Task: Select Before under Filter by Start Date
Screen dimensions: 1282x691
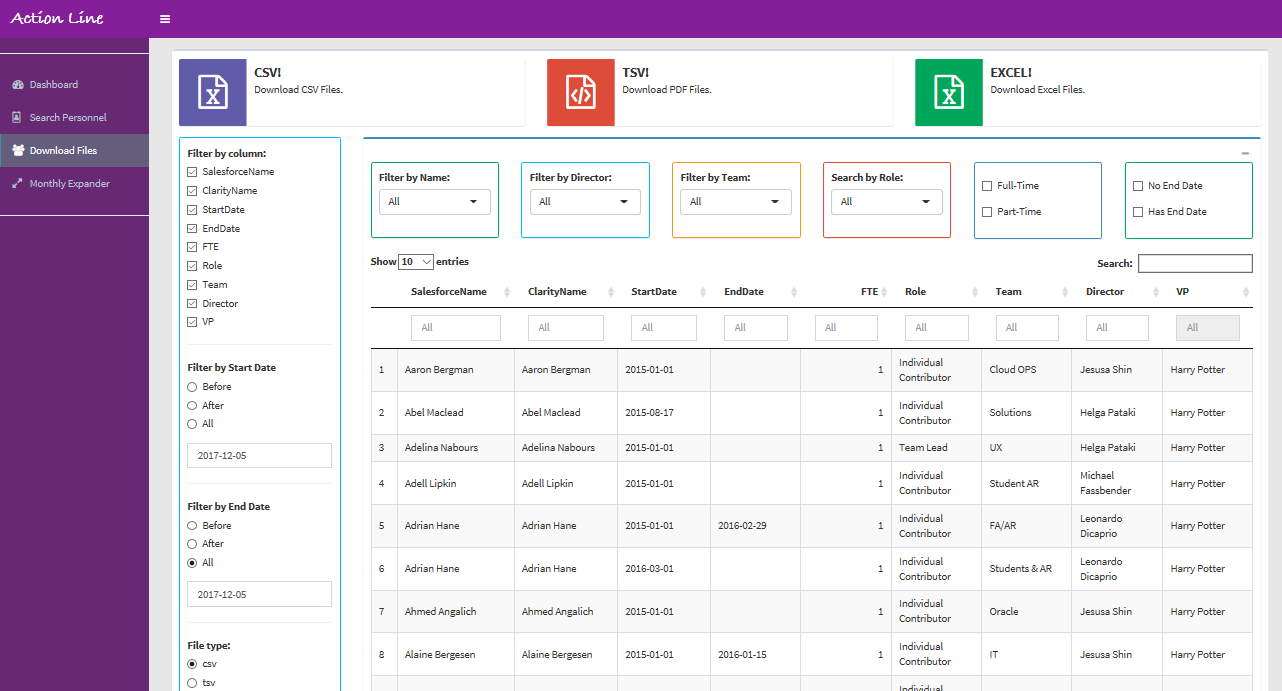Action: pyautogui.click(x=192, y=387)
